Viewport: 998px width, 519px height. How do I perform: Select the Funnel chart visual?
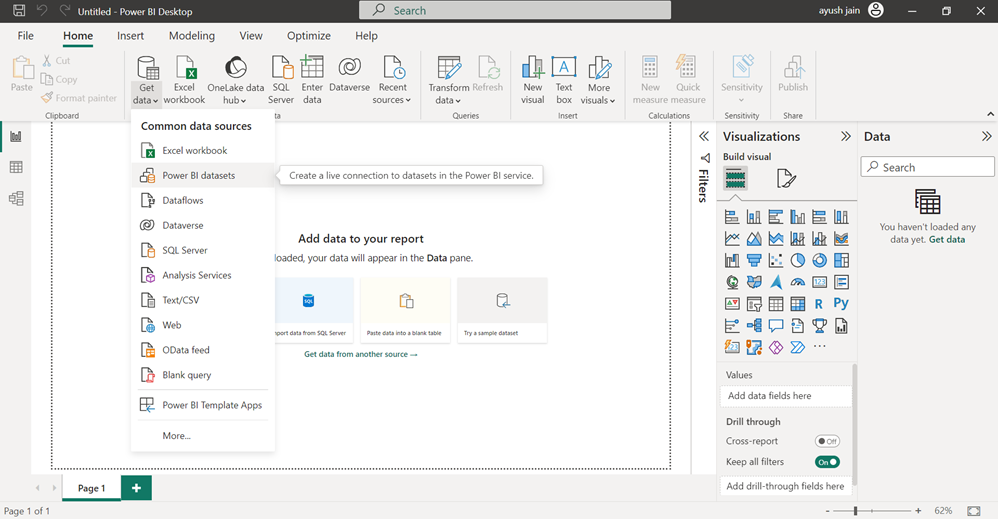click(754, 260)
